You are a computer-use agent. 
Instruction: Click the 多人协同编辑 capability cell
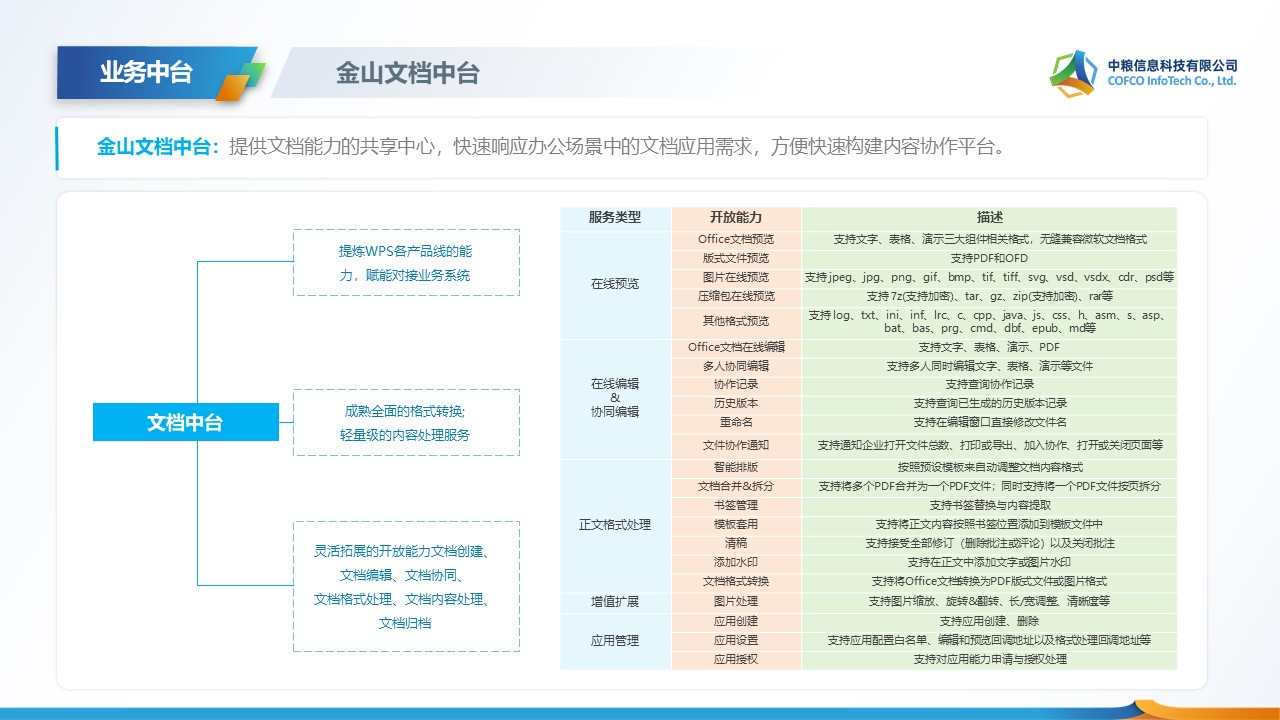tap(736, 366)
